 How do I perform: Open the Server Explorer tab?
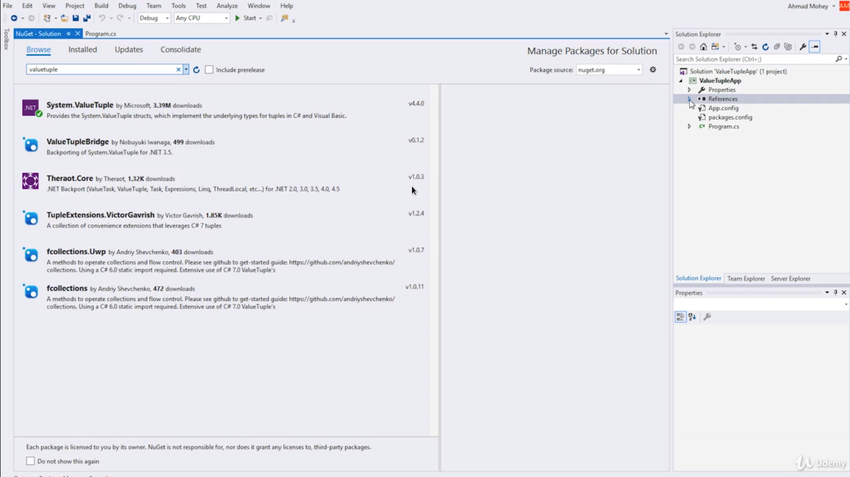(790, 279)
